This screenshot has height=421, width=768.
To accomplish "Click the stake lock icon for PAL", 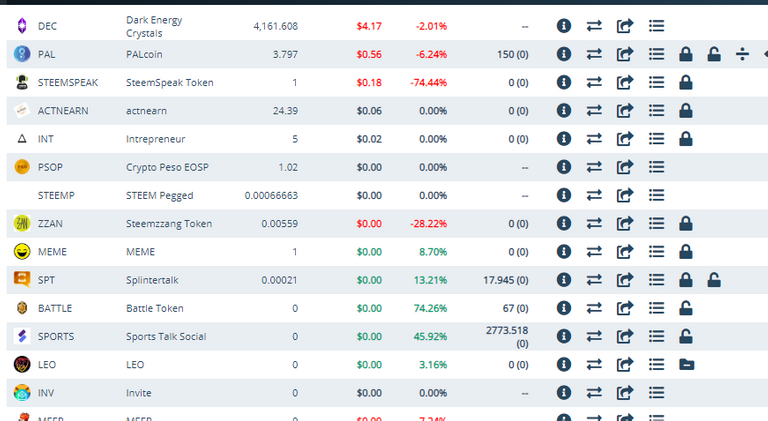I will [686, 54].
